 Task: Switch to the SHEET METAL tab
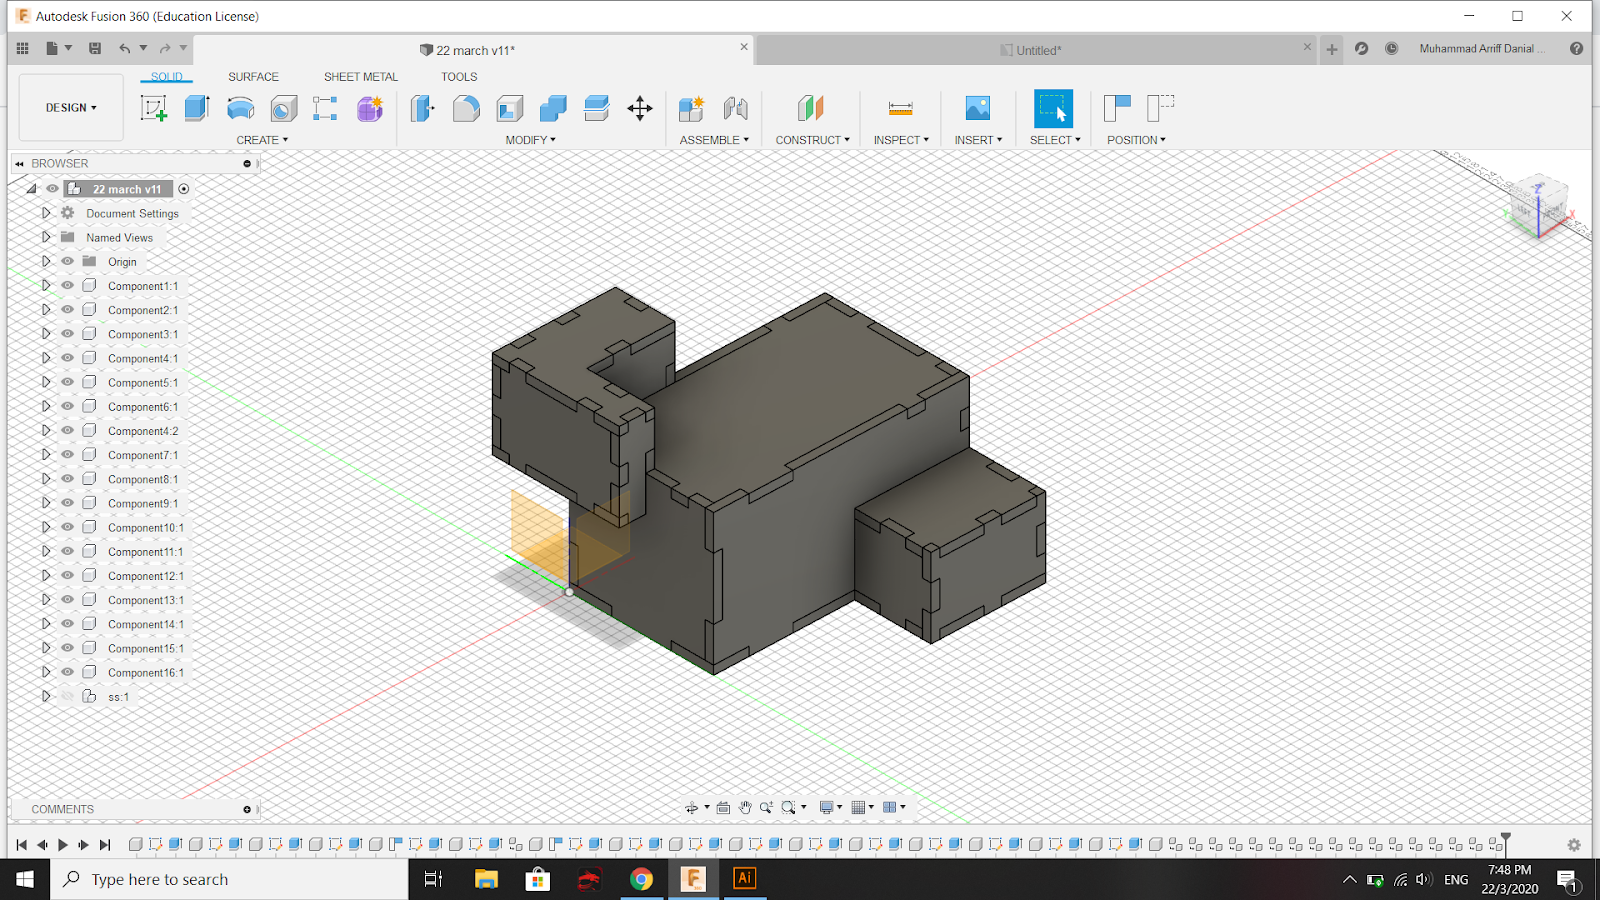point(360,76)
